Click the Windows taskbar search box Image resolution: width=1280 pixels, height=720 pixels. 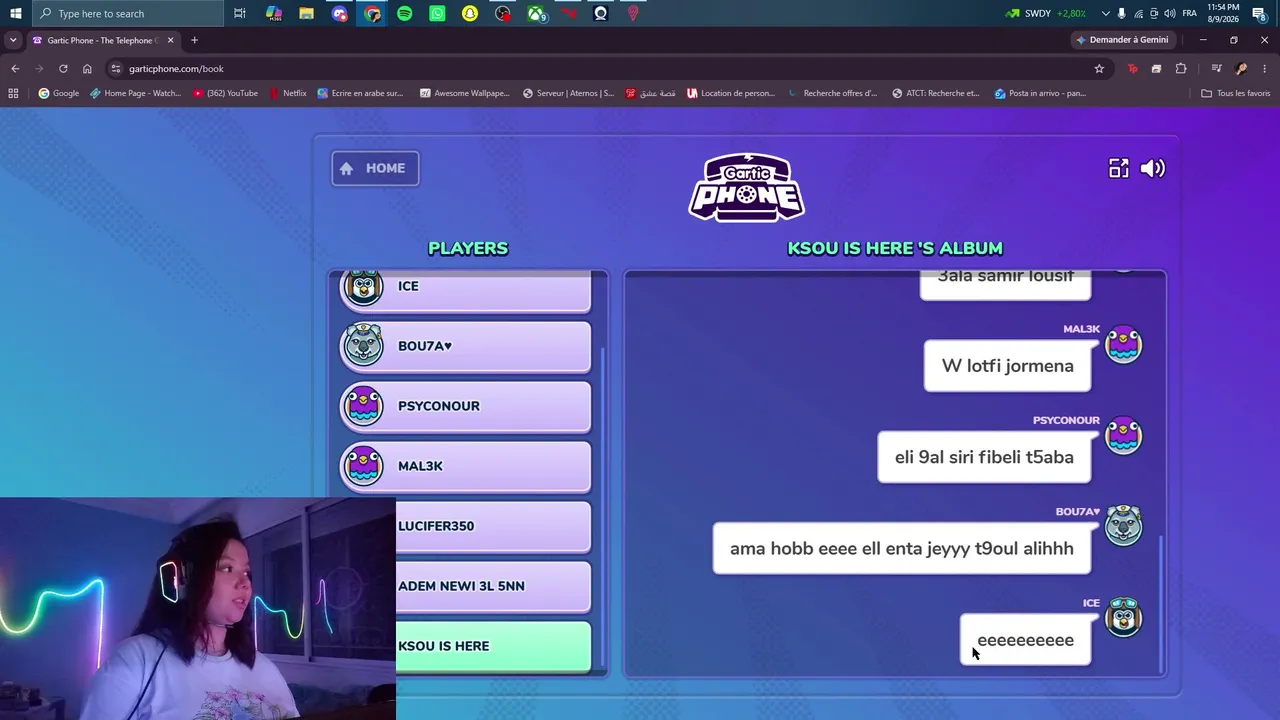tap(127, 13)
